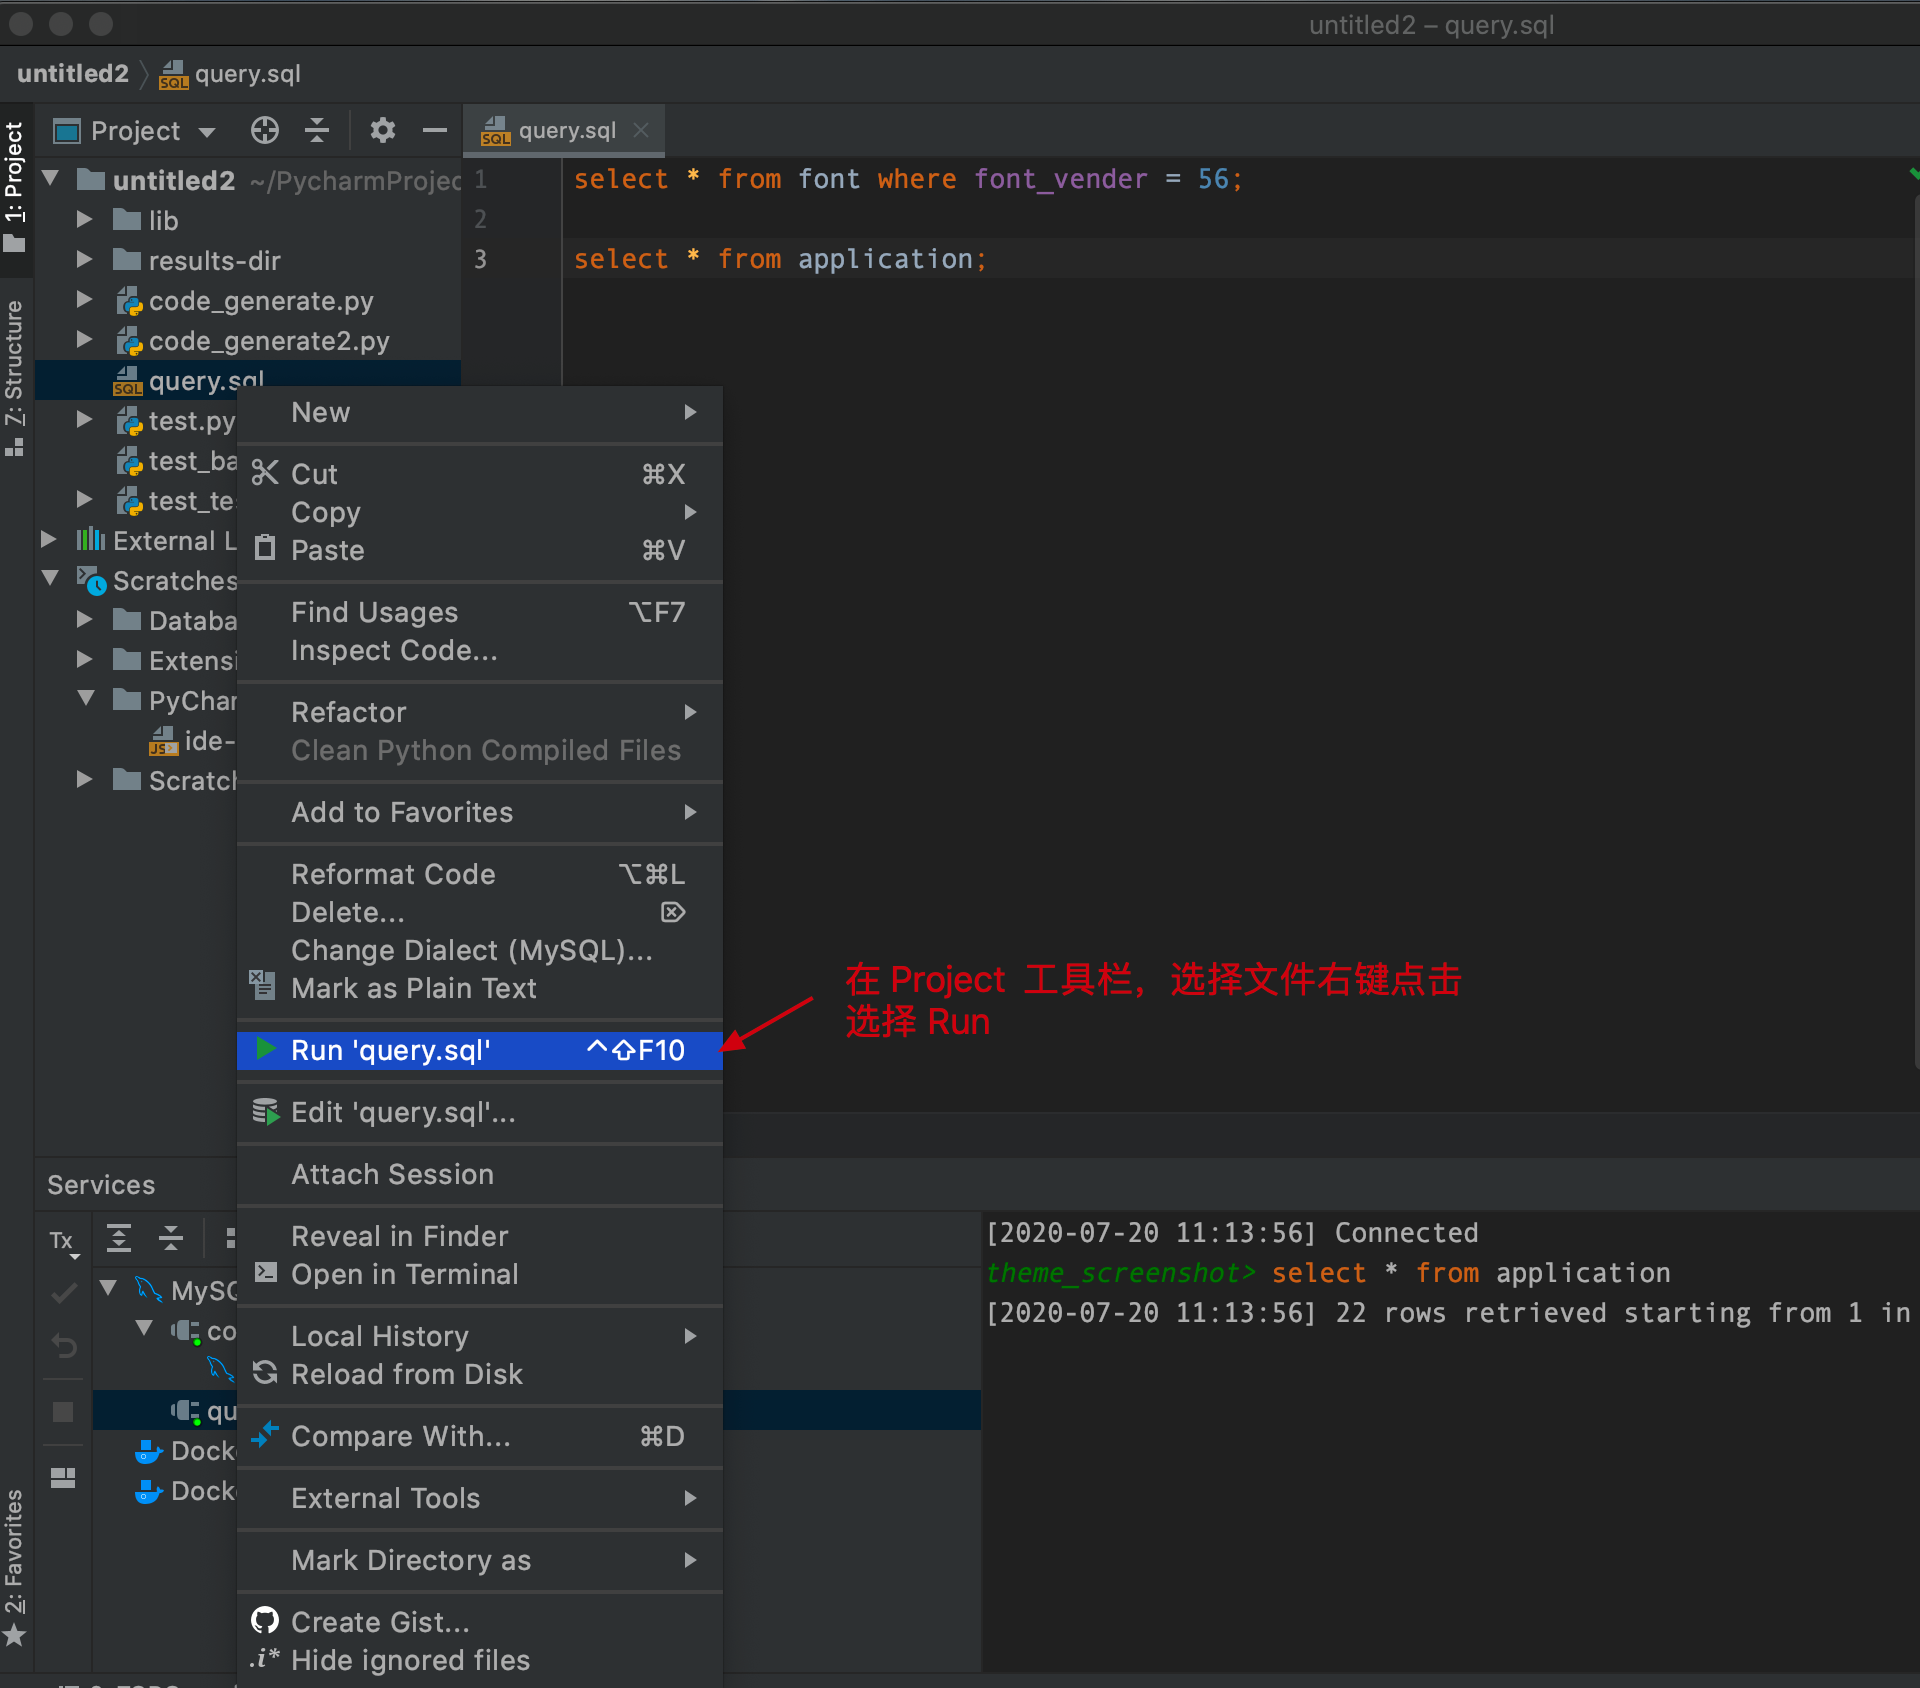Viewport: 1920px width, 1688px height.
Task: Click the '22 rows retrieved' output line
Action: point(1448,1313)
